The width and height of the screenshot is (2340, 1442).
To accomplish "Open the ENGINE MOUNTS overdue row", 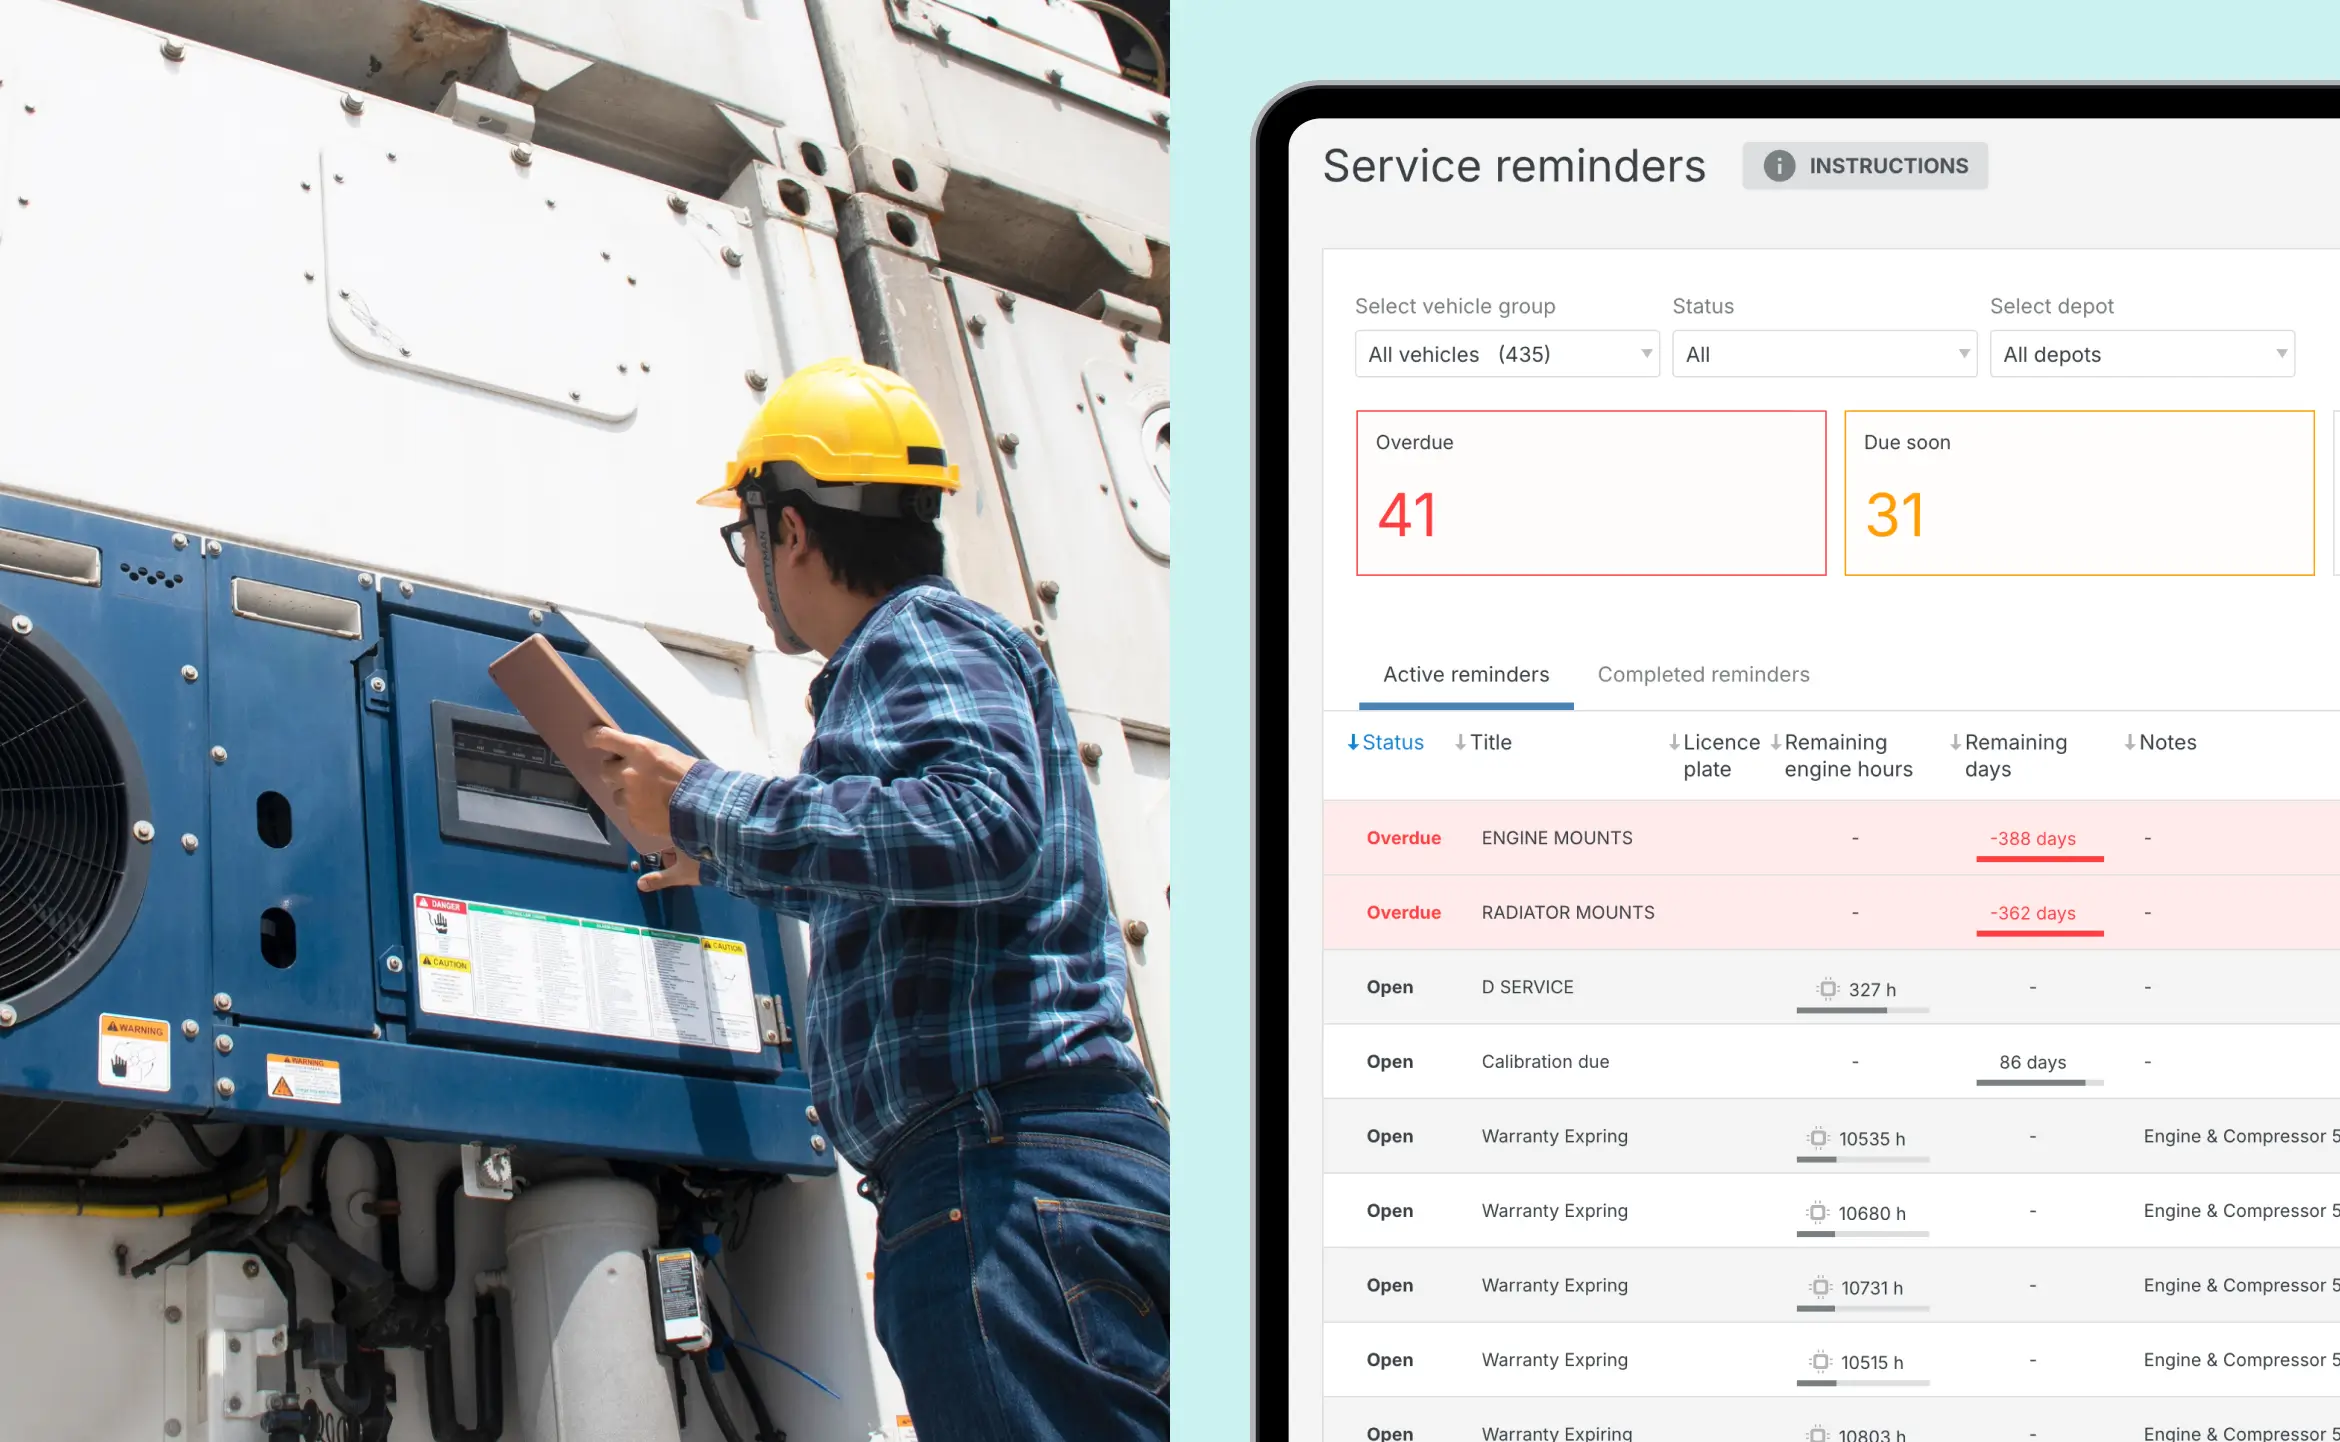I will (x=1556, y=838).
